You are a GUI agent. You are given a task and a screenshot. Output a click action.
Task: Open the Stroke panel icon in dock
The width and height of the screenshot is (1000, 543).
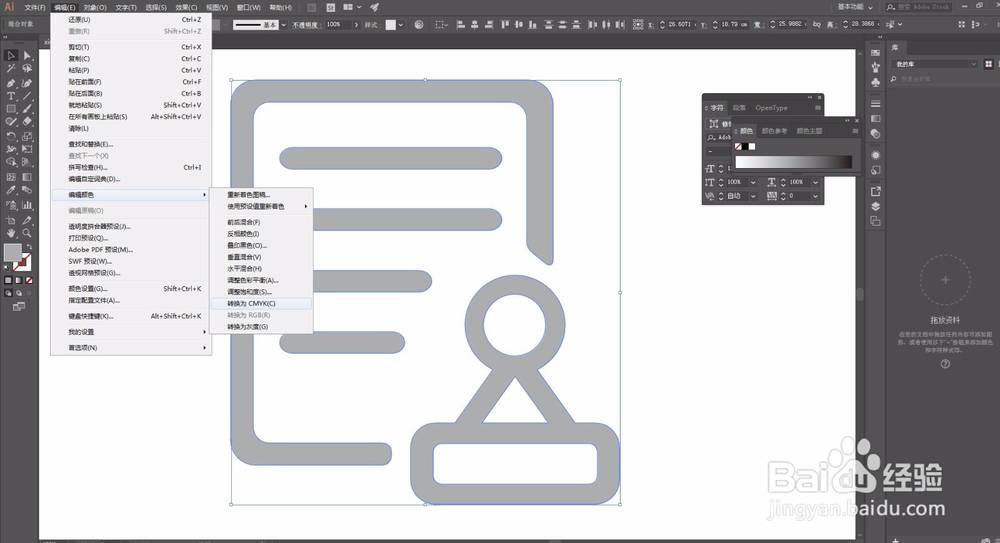coord(876,104)
